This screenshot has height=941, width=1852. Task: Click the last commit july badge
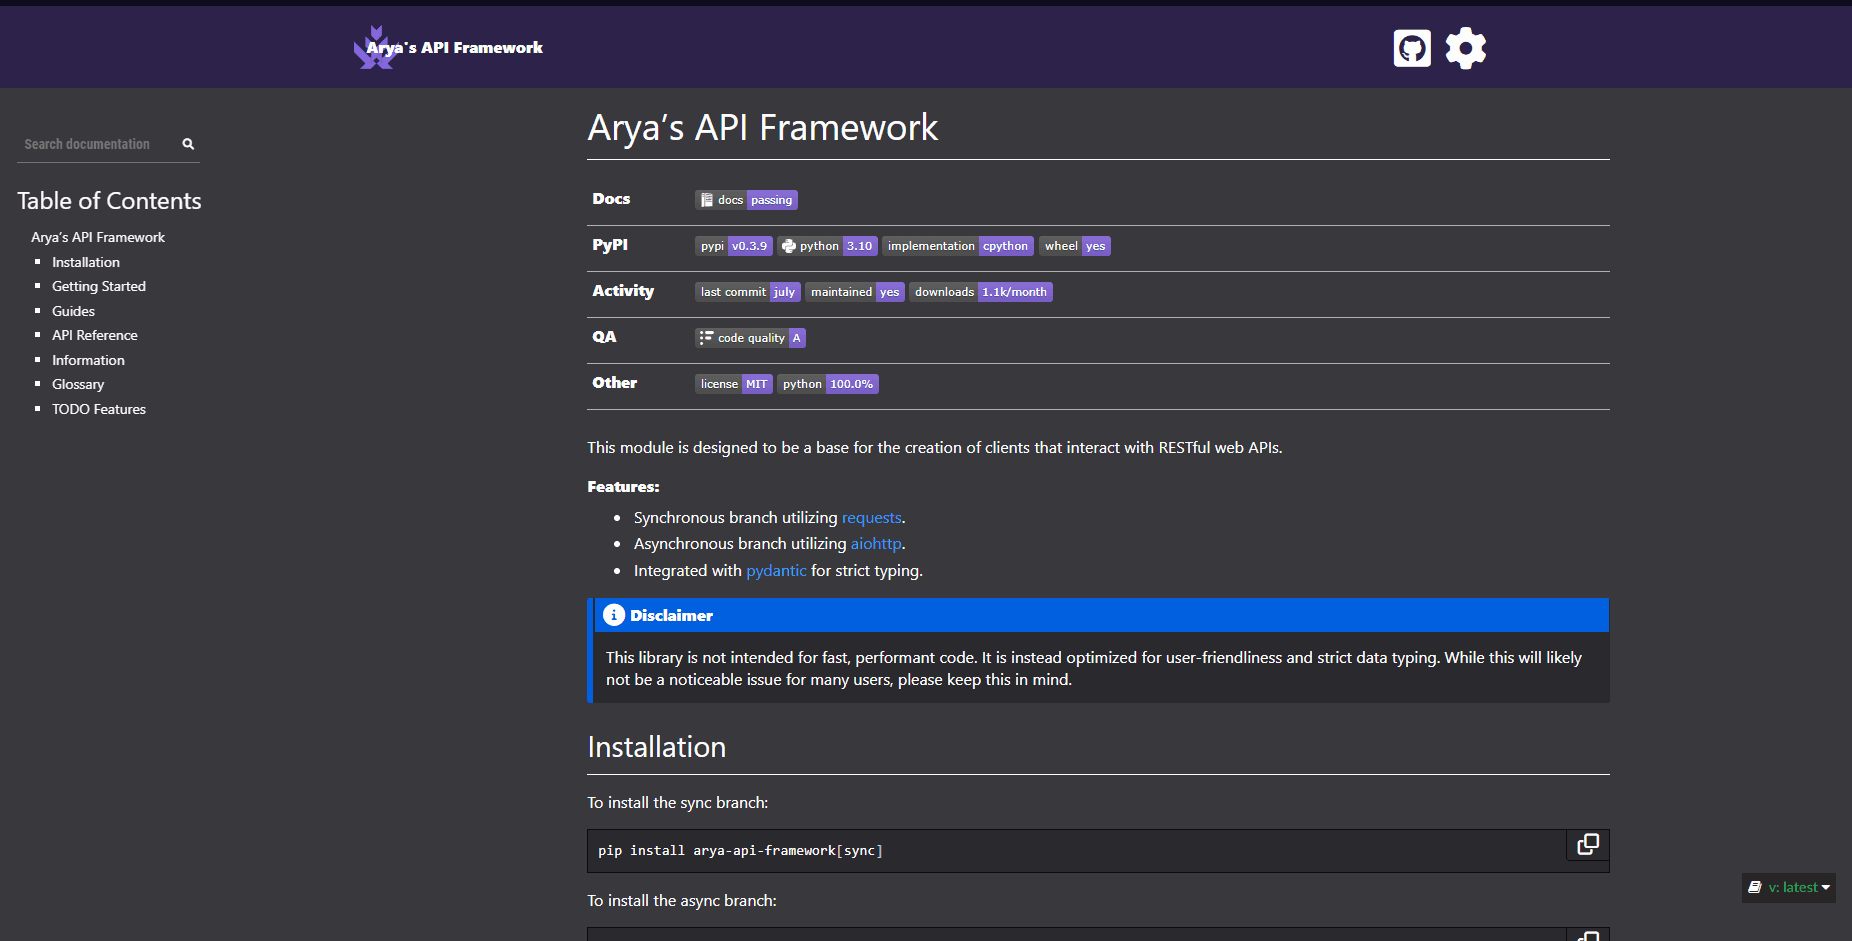(x=748, y=292)
